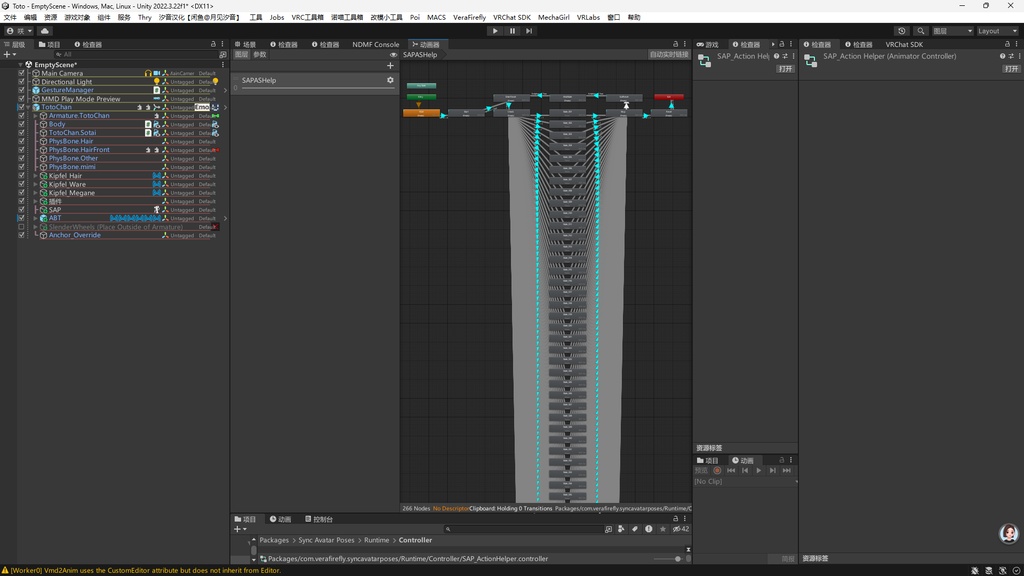Screen dimensions: 1024x576
Task: Click preset icon in right Inspector header
Action: click(1011, 56)
